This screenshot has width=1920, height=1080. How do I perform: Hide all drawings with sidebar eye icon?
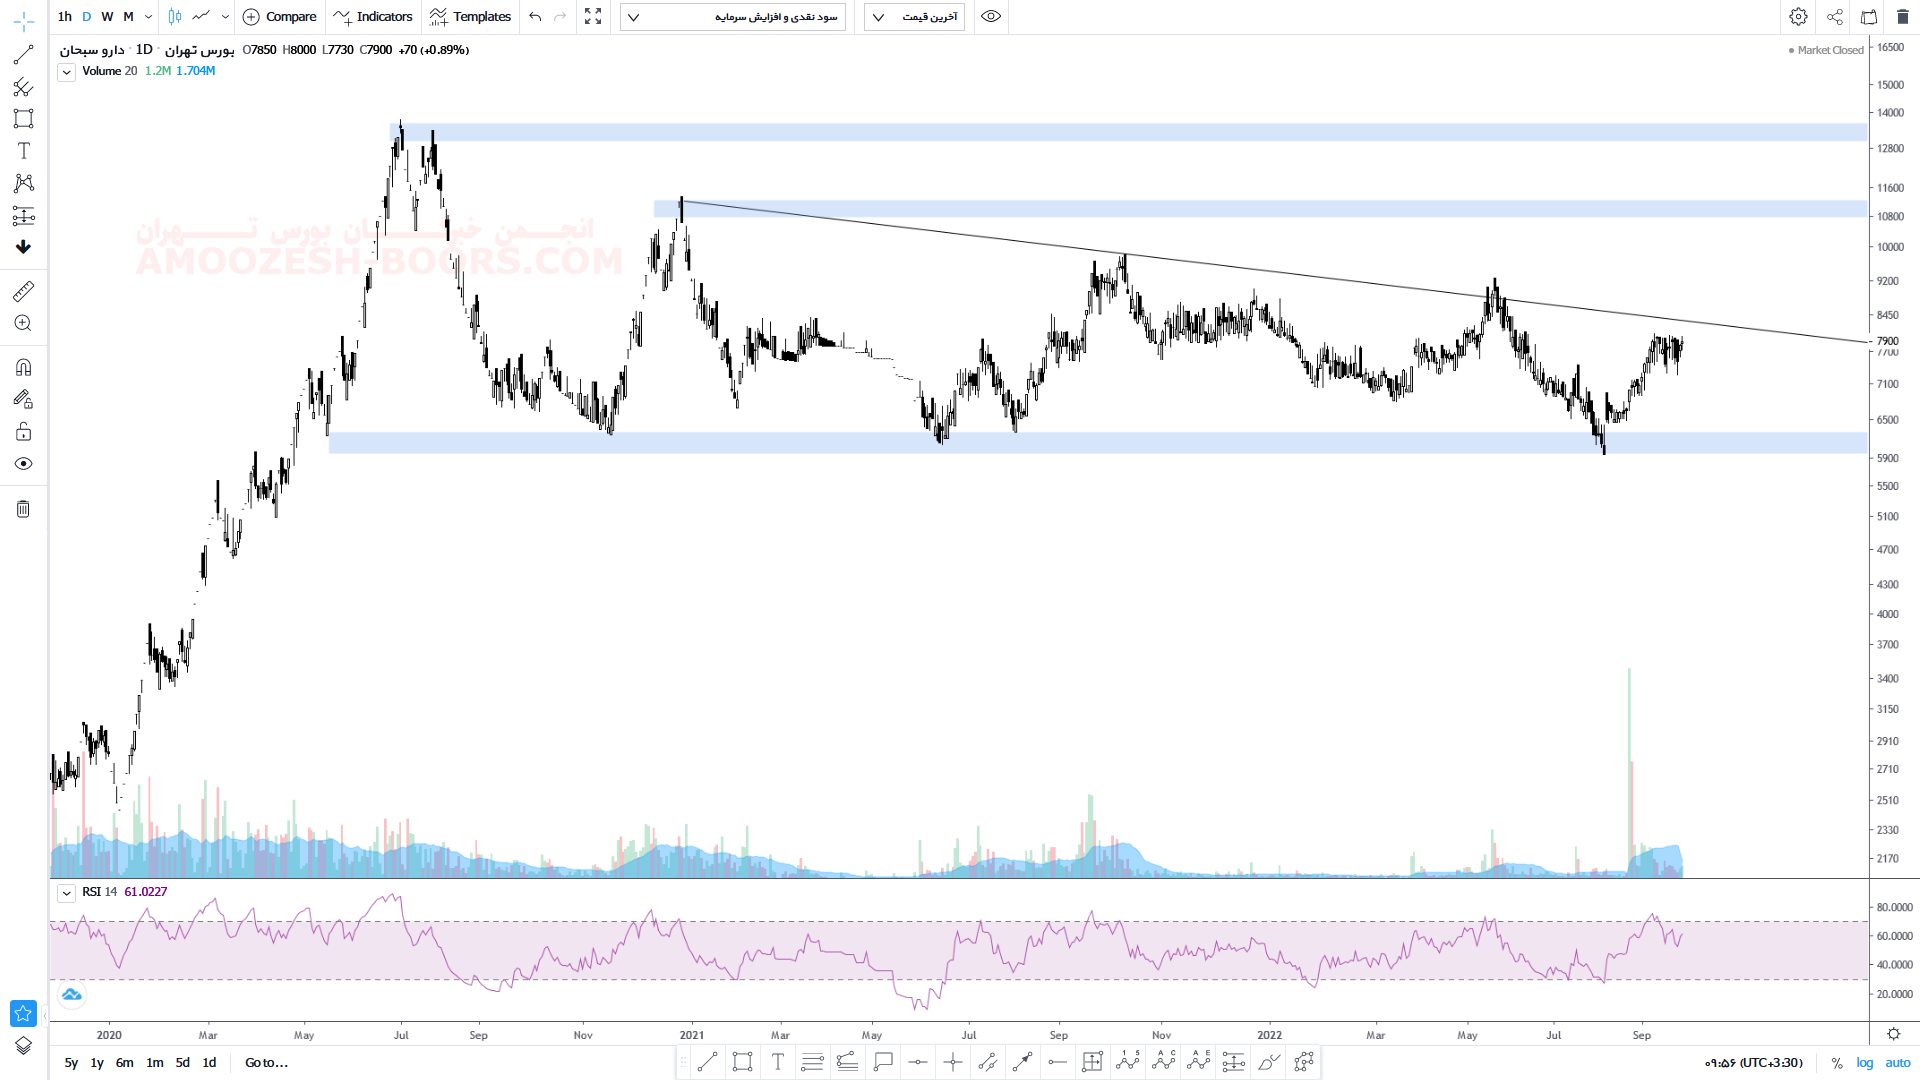click(x=23, y=464)
